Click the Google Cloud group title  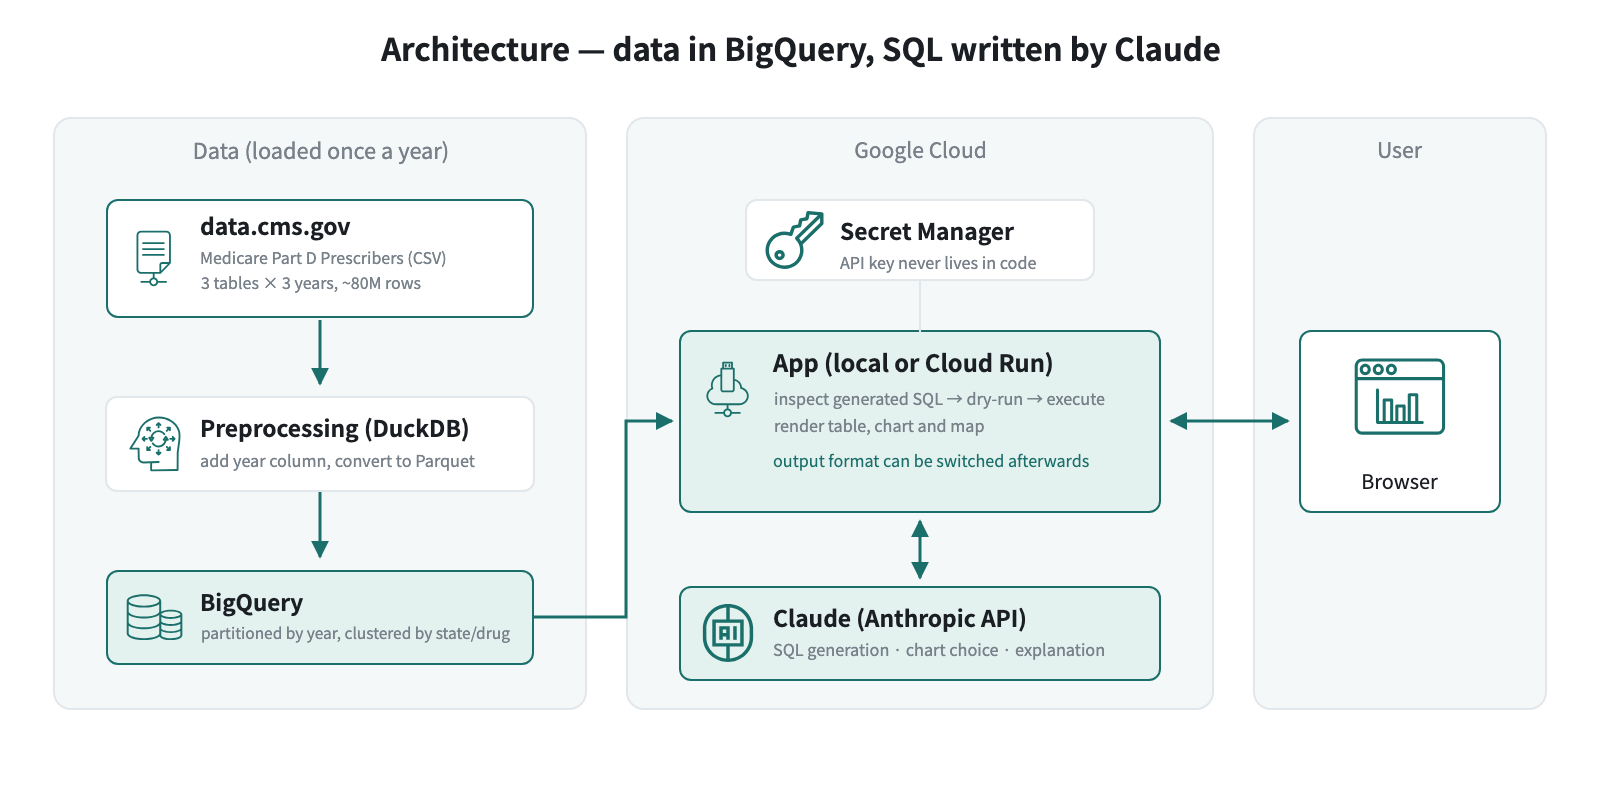[x=920, y=150]
